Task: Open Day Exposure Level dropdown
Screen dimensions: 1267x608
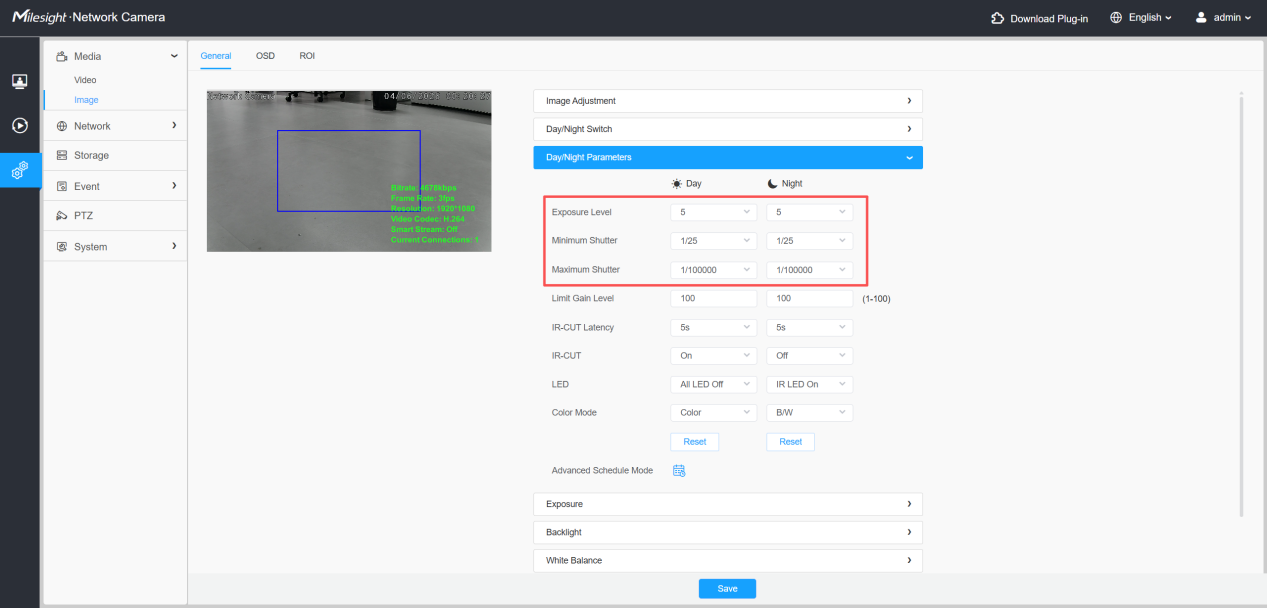Action: point(713,212)
